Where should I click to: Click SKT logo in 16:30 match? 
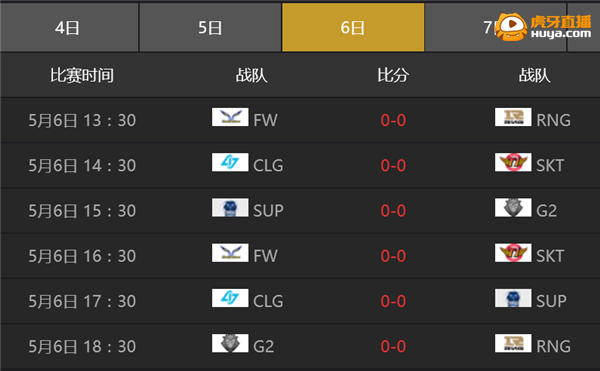click(513, 253)
